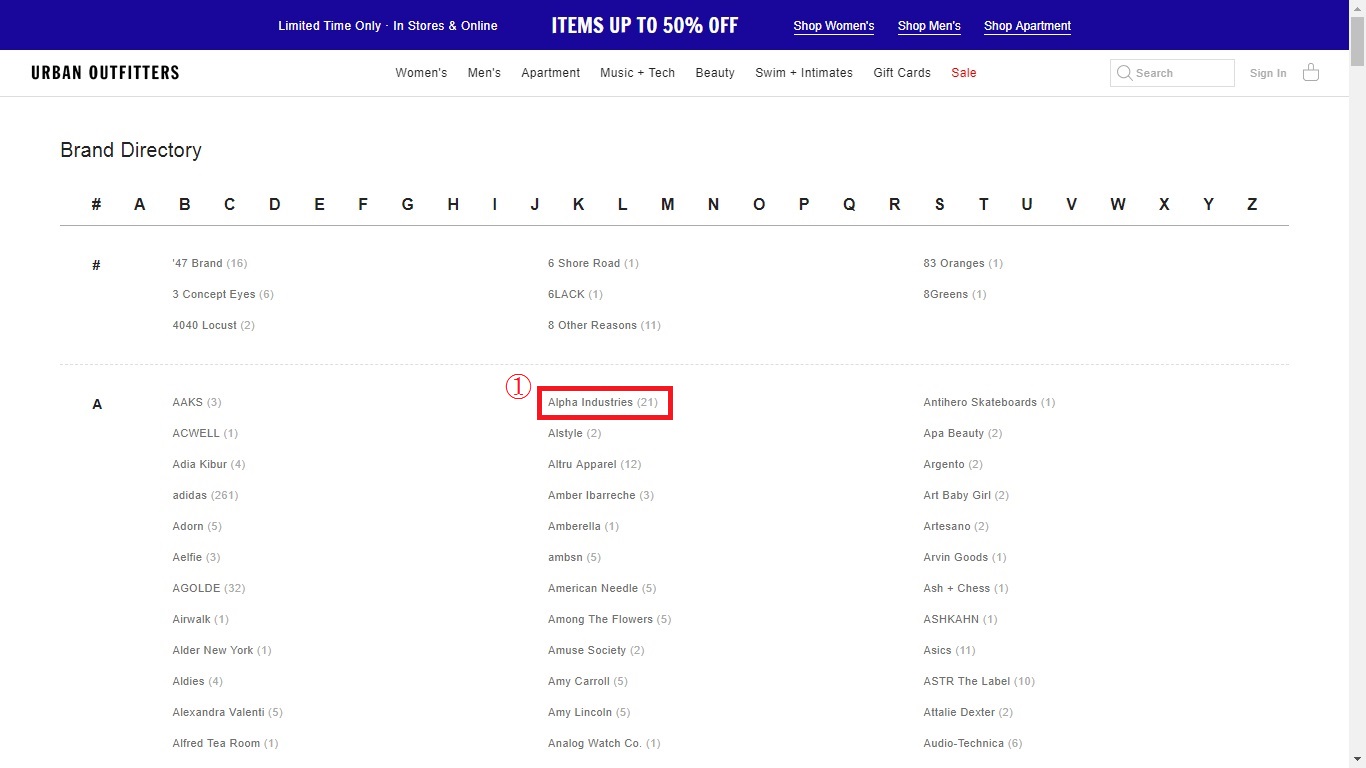
Task: Select the '47 Brand link
Action: (197, 264)
